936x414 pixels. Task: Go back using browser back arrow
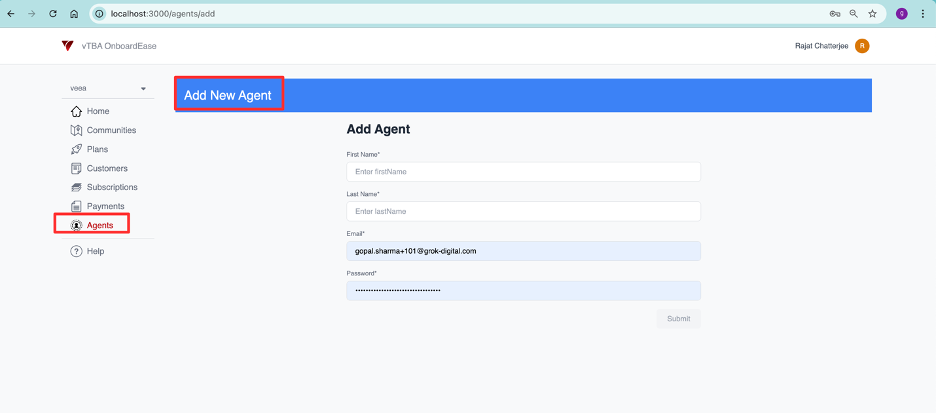click(x=11, y=14)
